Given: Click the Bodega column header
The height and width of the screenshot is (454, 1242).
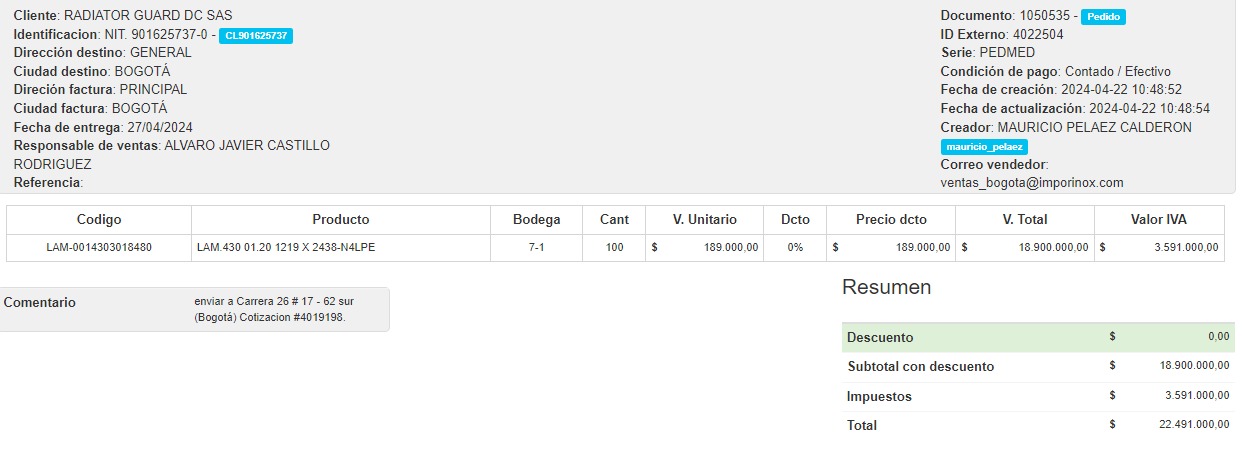Looking at the screenshot, I should click(536, 220).
